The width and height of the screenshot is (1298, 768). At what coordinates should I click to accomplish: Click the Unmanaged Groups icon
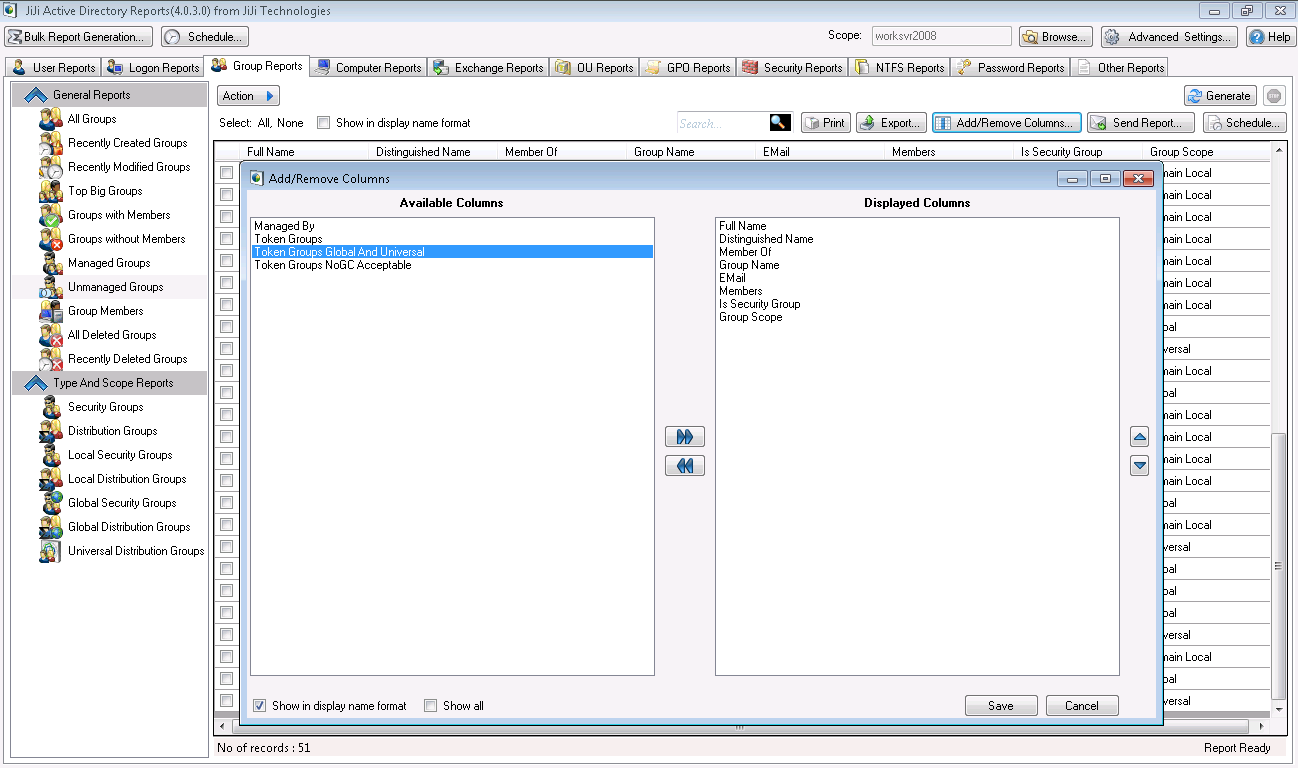[x=51, y=287]
